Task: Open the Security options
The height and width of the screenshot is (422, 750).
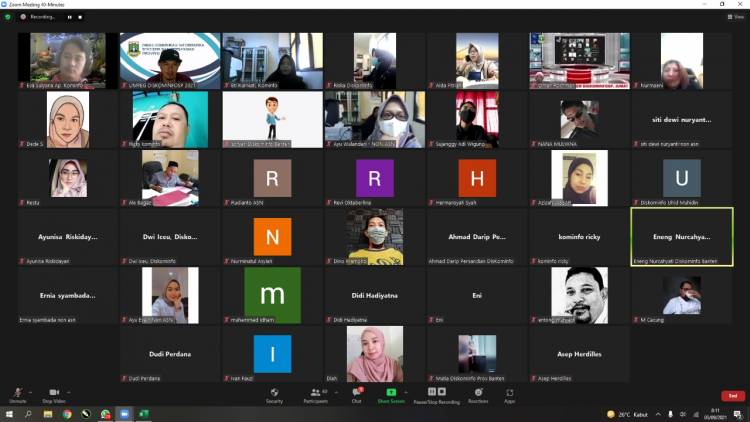Action: coord(274,394)
